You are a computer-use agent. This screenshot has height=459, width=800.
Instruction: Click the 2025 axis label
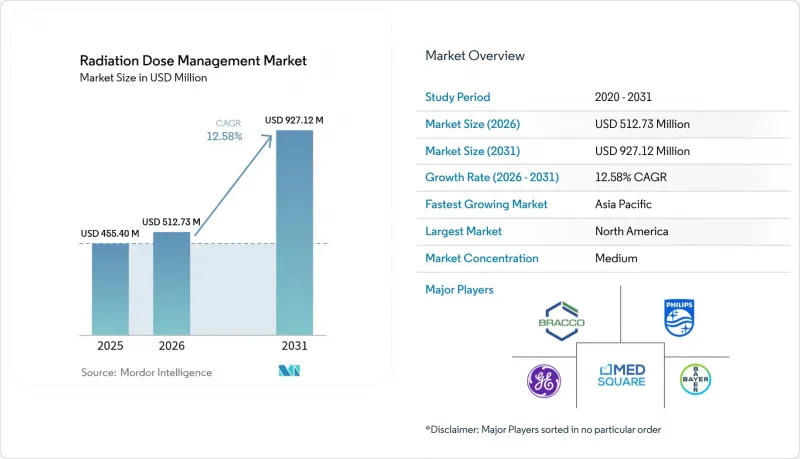[x=110, y=346]
